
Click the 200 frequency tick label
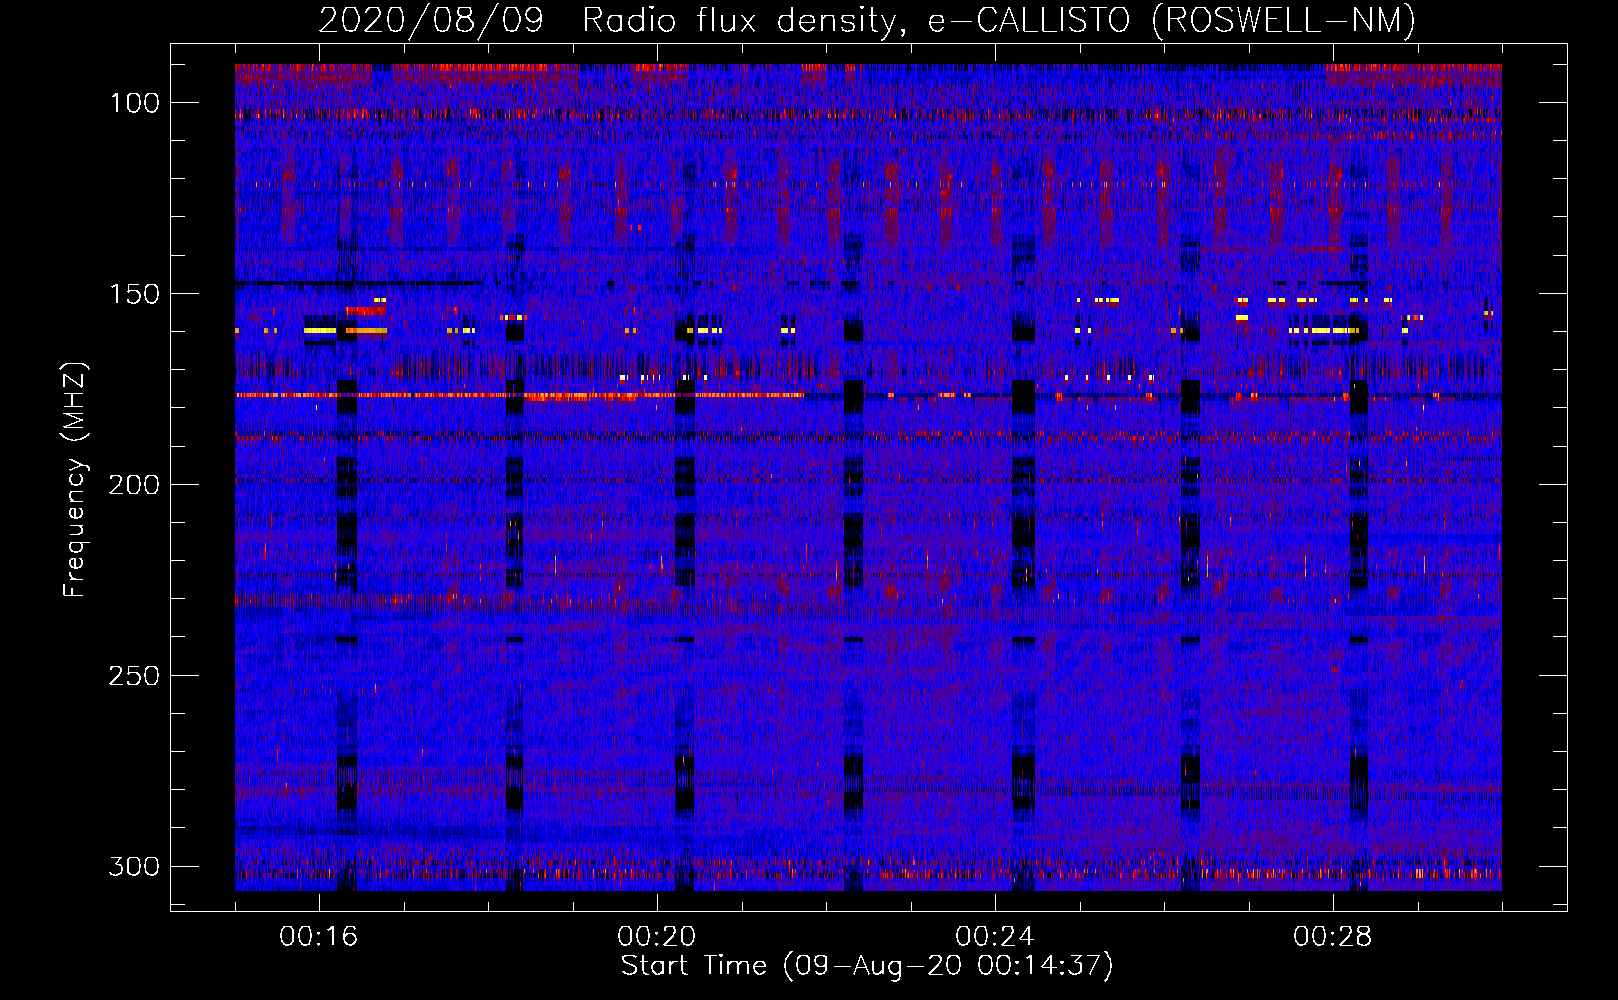click(x=134, y=485)
